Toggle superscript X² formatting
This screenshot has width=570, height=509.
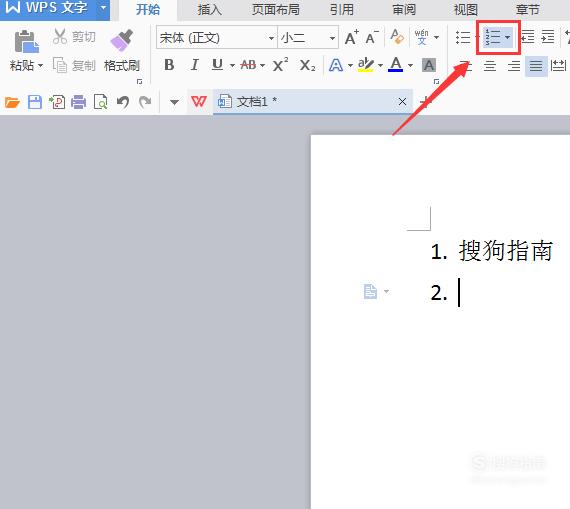coord(281,65)
